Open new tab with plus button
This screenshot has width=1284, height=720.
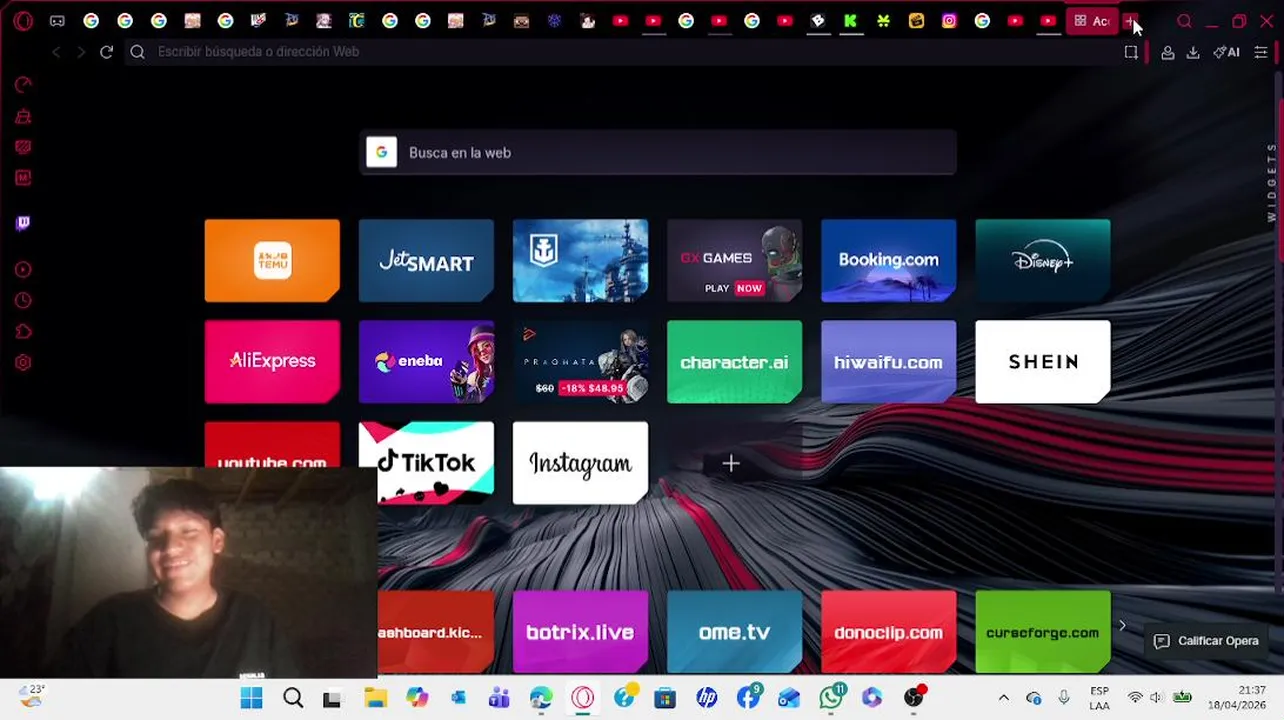[1129, 21]
